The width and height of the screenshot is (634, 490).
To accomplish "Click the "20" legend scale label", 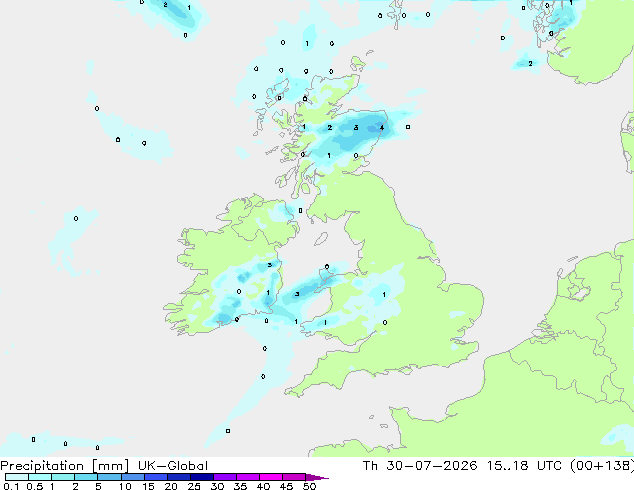I will click(x=171, y=486).
